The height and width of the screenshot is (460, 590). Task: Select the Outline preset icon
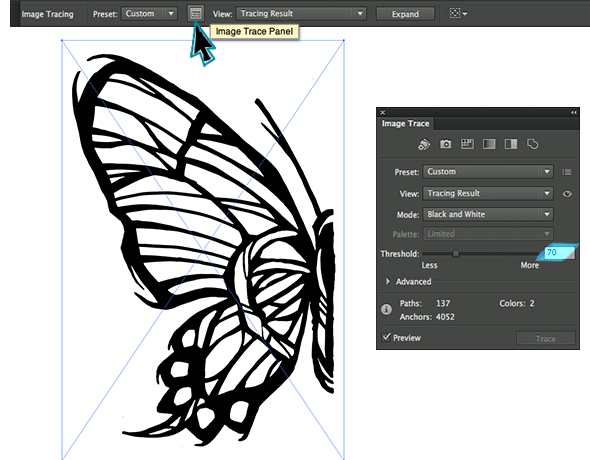point(532,144)
